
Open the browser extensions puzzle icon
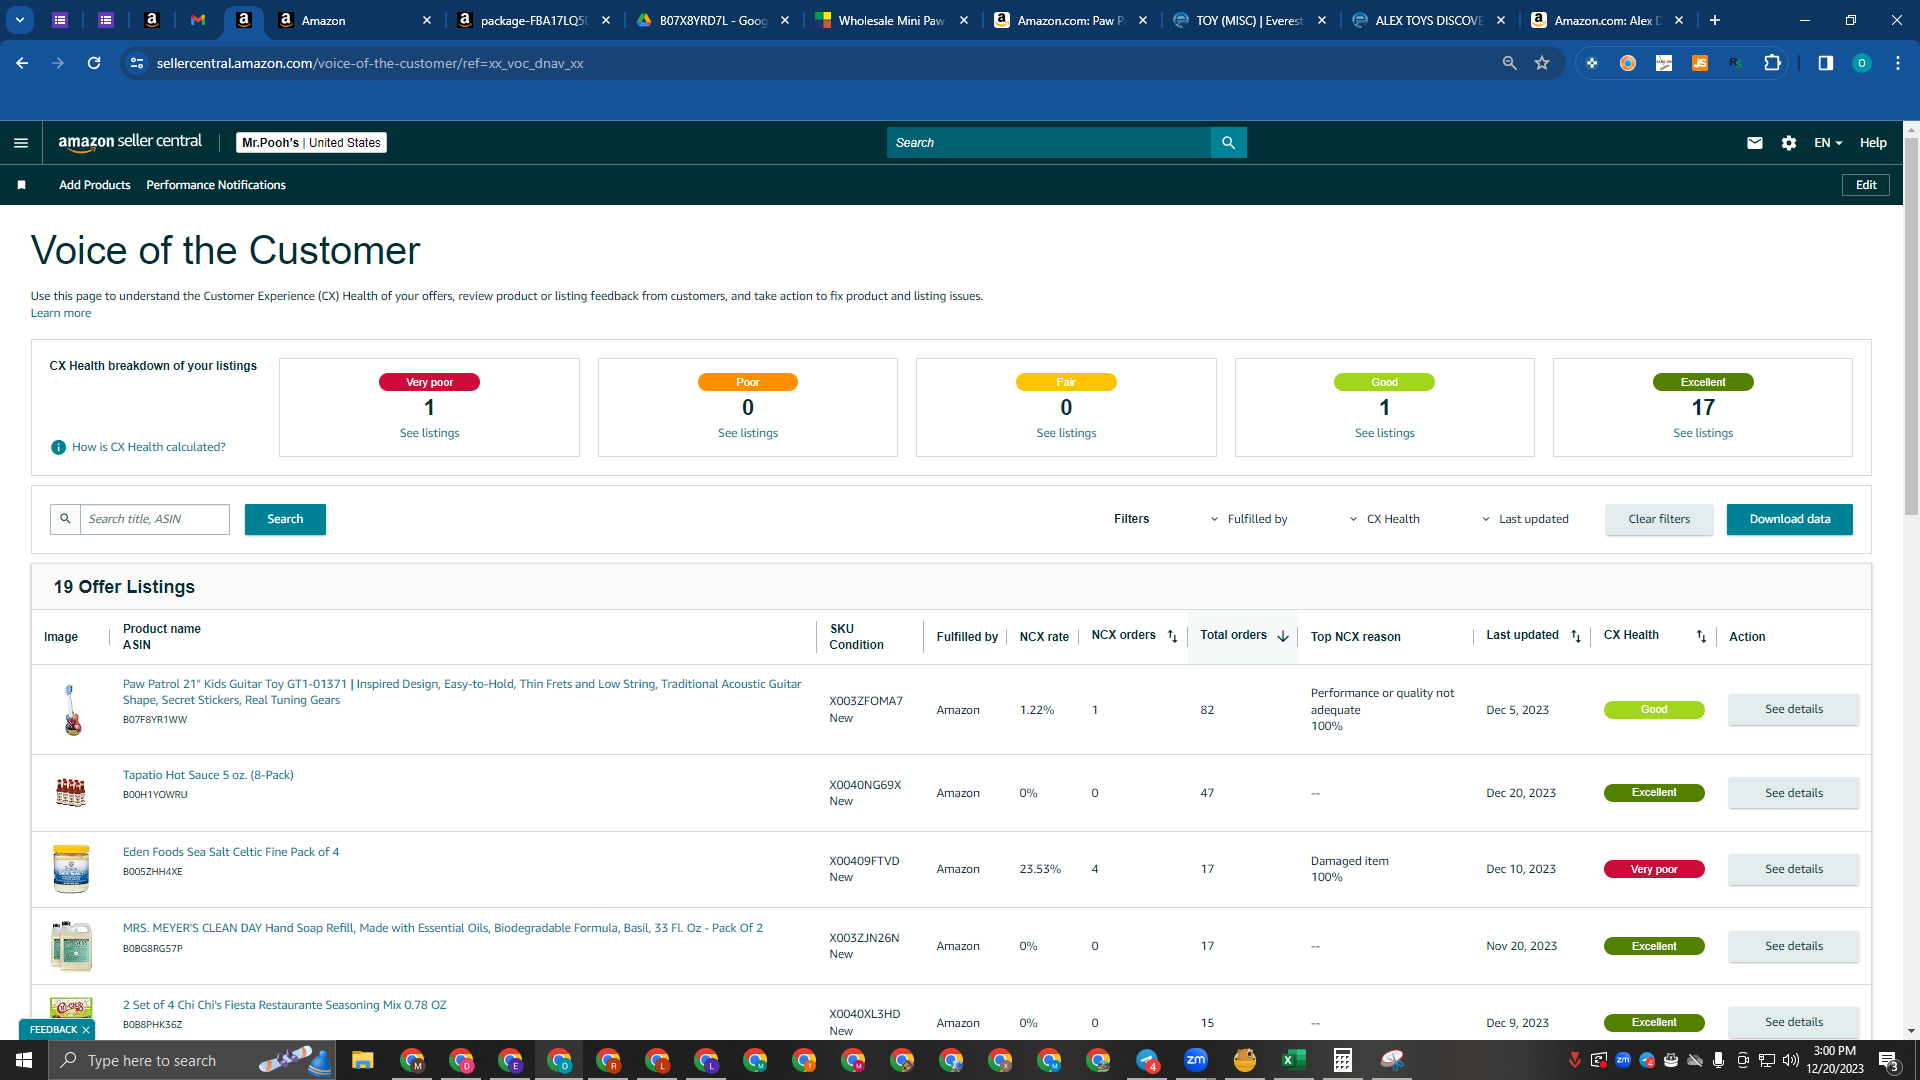pyautogui.click(x=1772, y=63)
